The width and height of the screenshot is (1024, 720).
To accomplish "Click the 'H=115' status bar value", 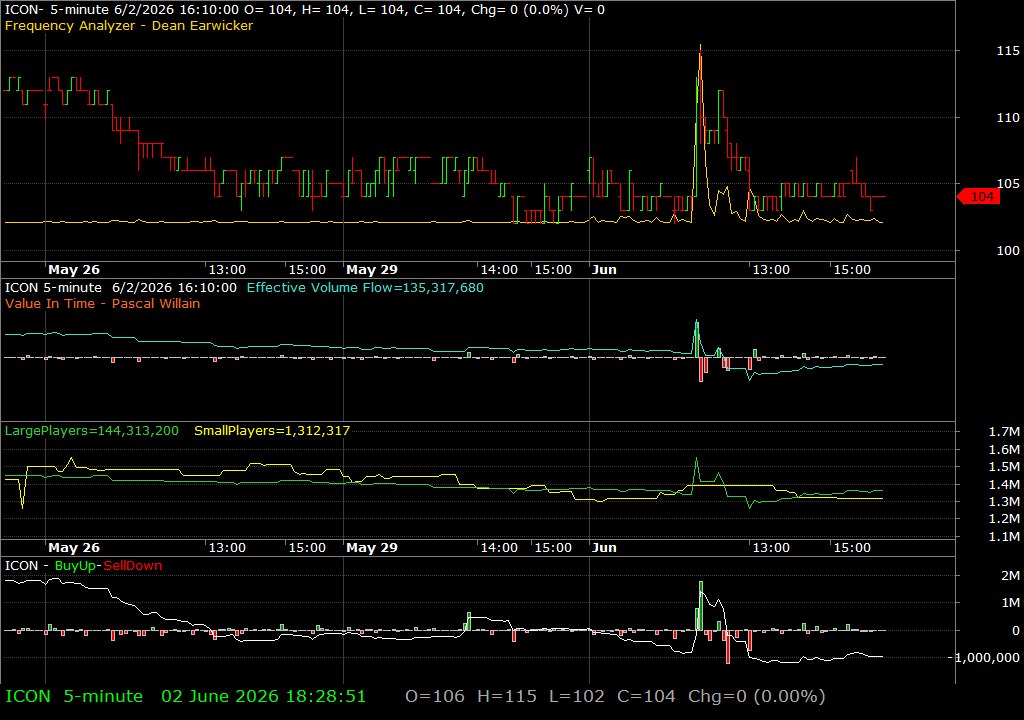I will point(507,696).
